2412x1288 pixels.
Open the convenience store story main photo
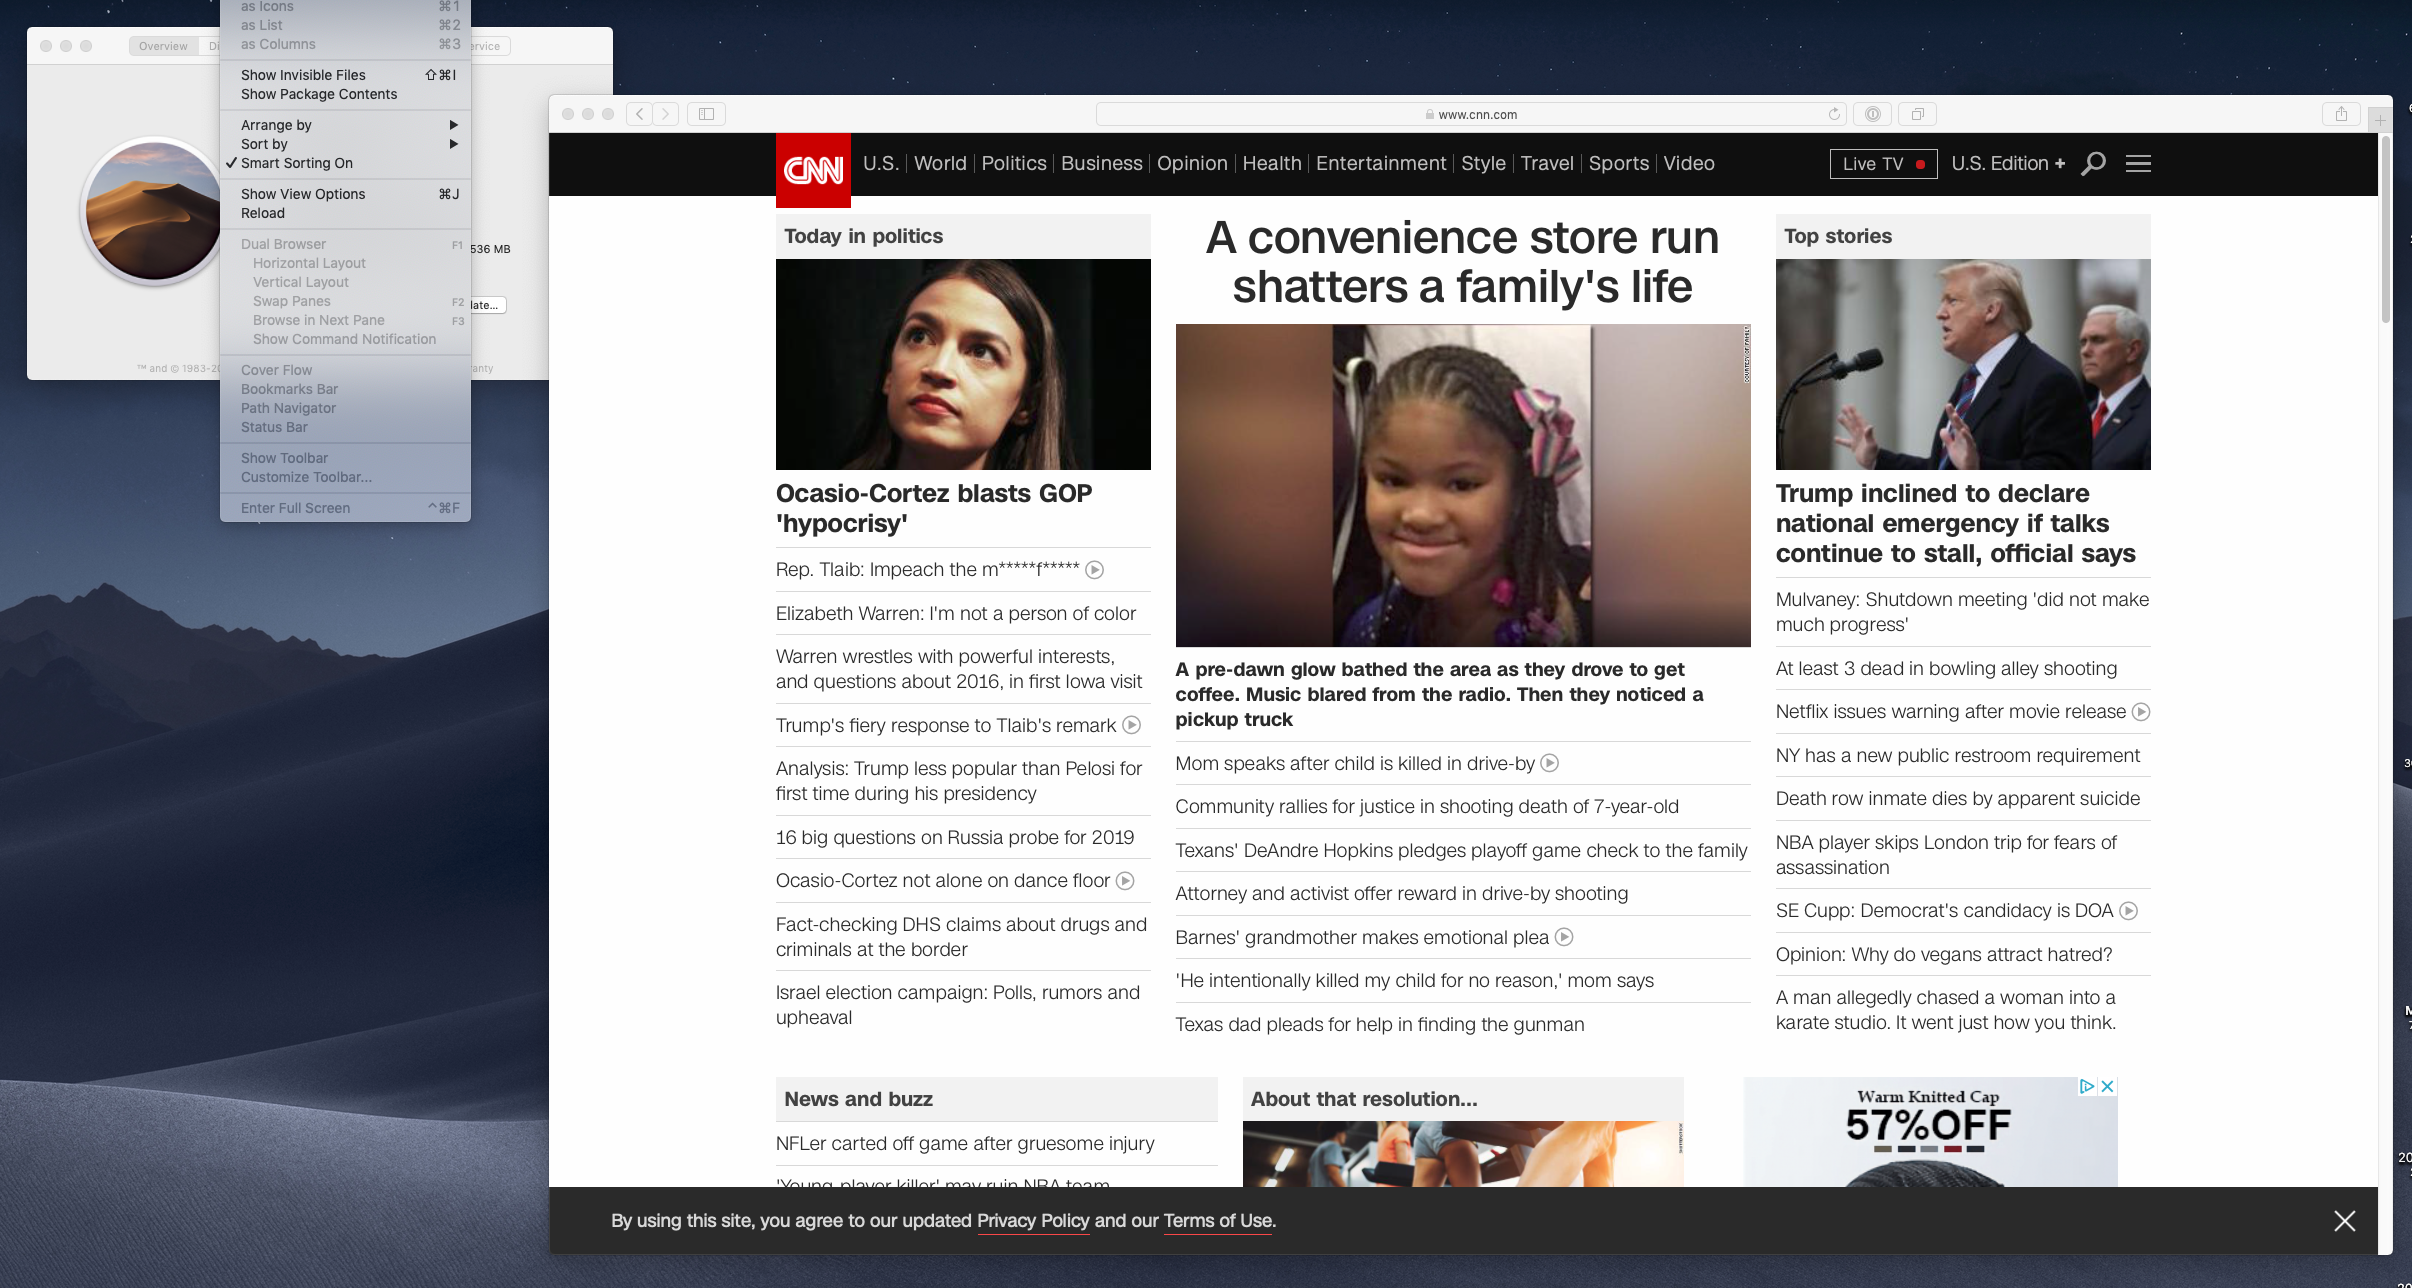tap(1463, 485)
